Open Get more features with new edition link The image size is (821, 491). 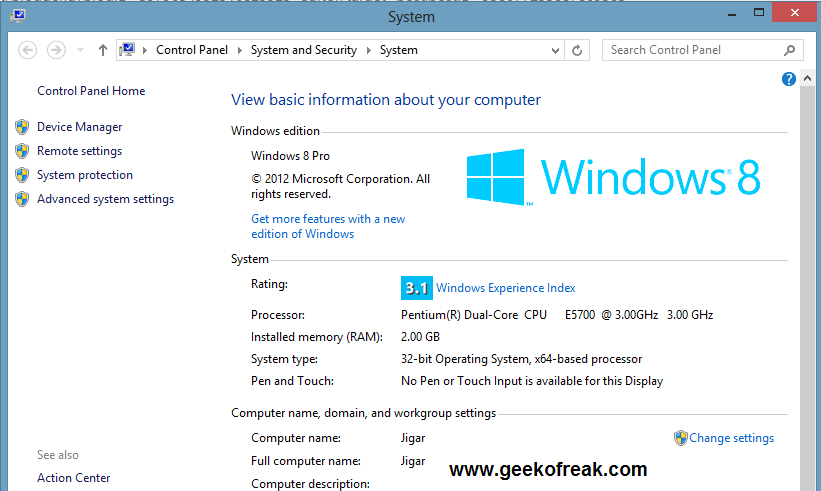click(328, 226)
